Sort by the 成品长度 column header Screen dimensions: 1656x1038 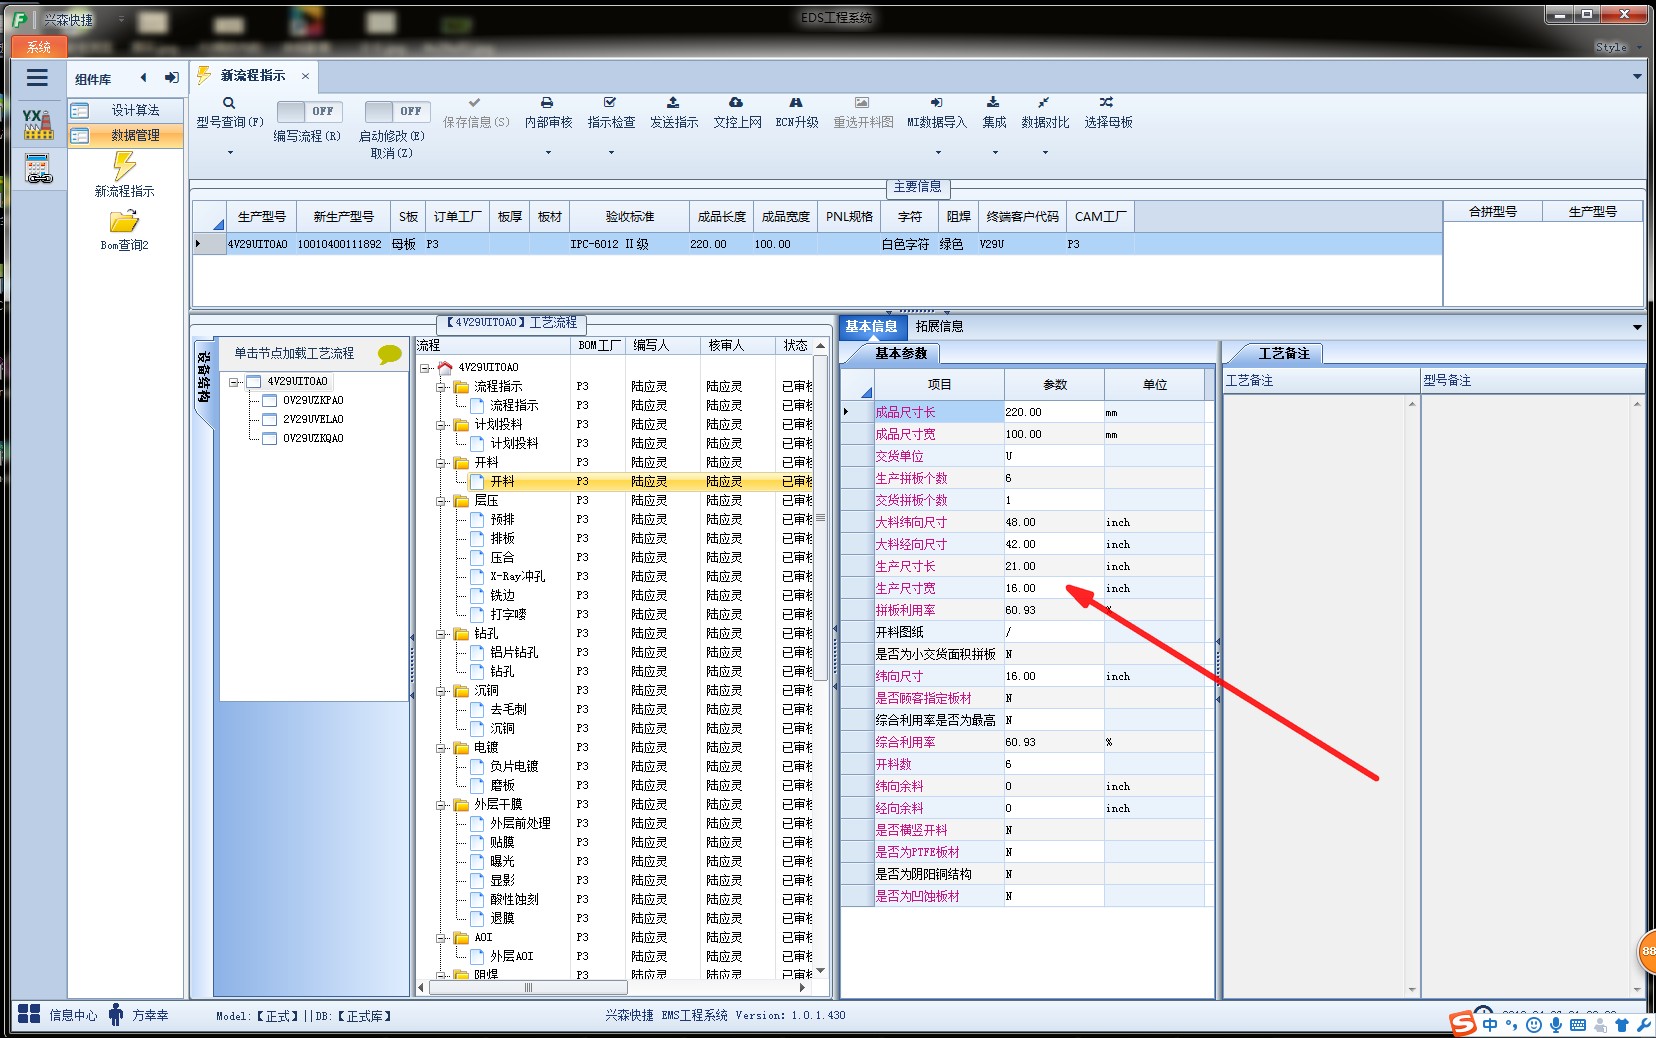[x=721, y=217]
